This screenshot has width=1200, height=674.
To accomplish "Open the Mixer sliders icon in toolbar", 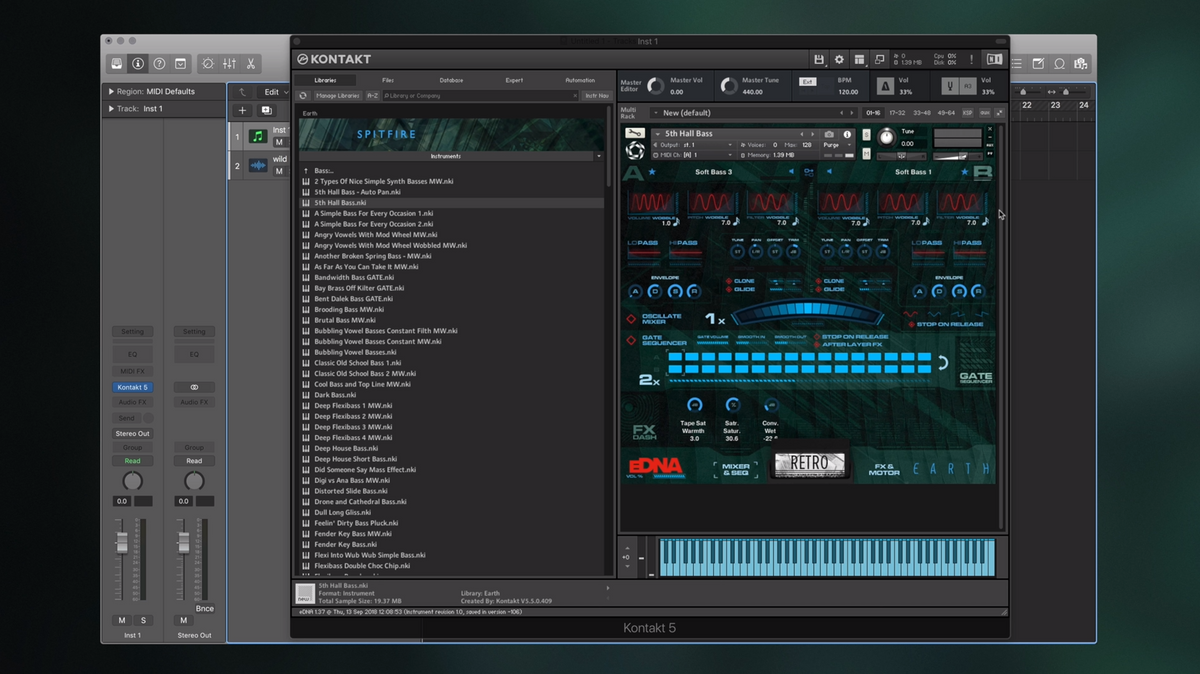I will 229,63.
